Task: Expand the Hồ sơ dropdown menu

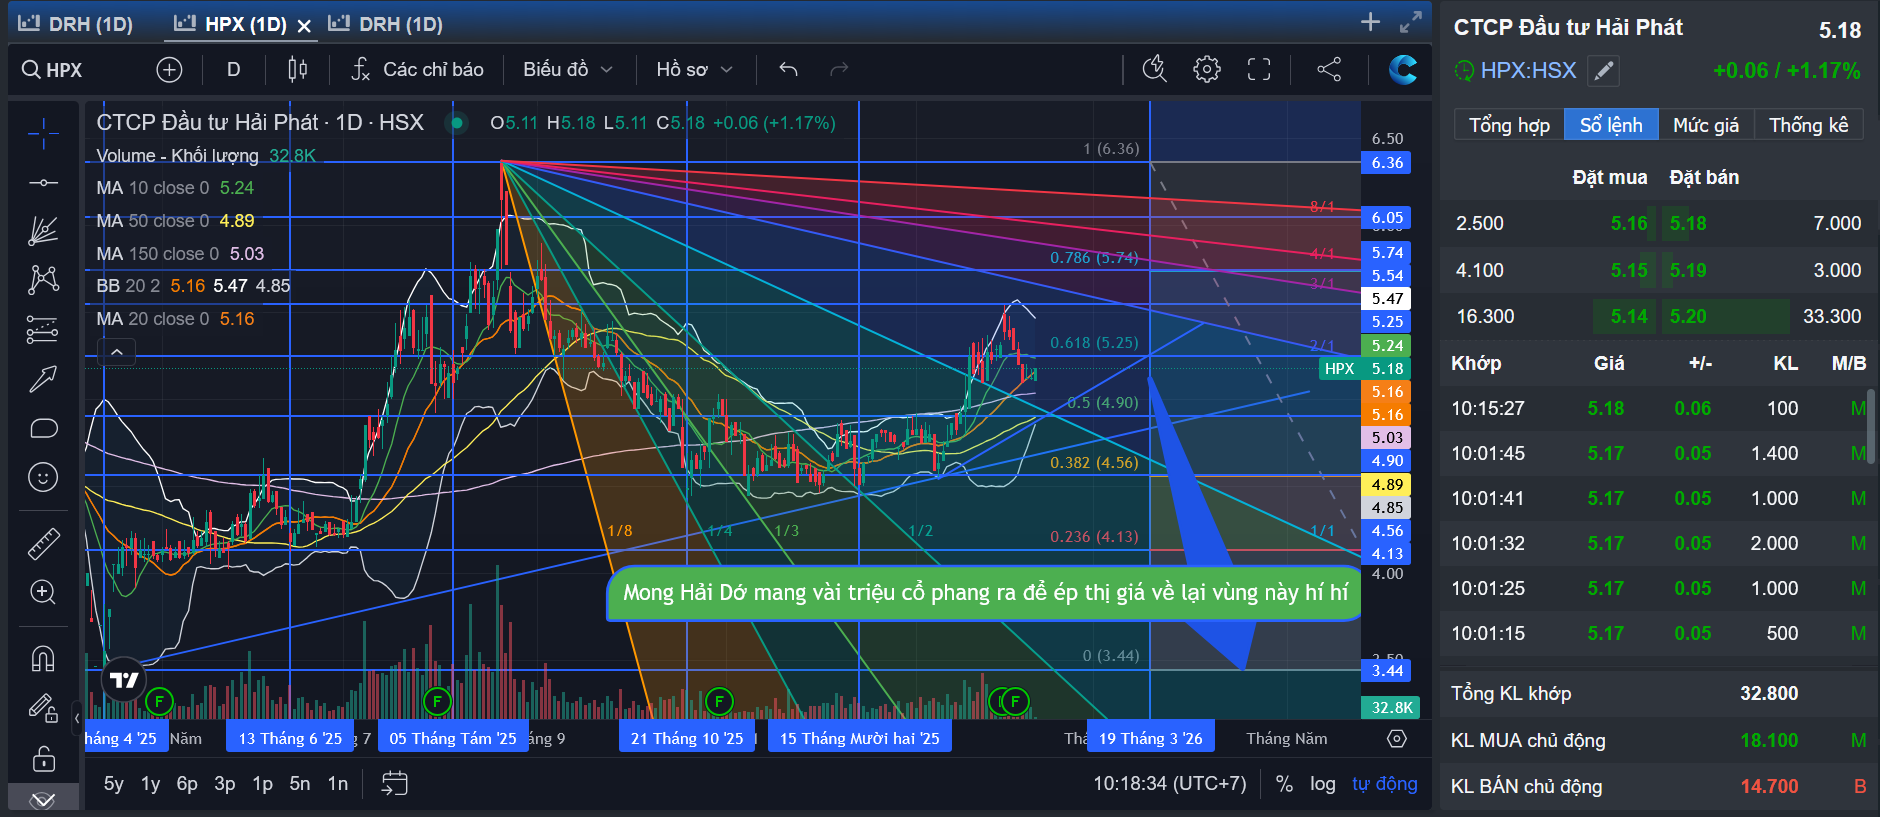Action: pyautogui.click(x=694, y=69)
